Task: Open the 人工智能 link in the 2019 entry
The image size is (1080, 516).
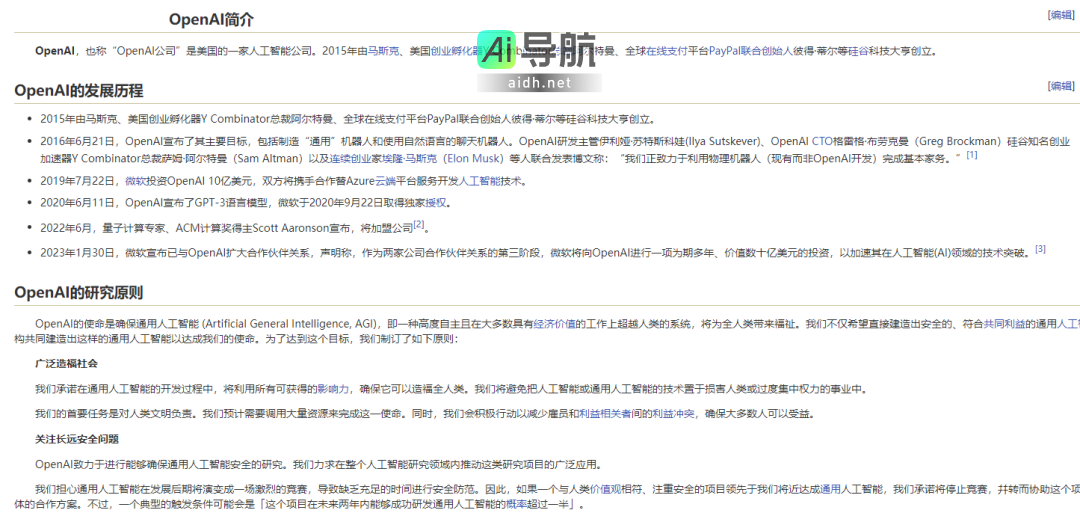Action: click(479, 181)
